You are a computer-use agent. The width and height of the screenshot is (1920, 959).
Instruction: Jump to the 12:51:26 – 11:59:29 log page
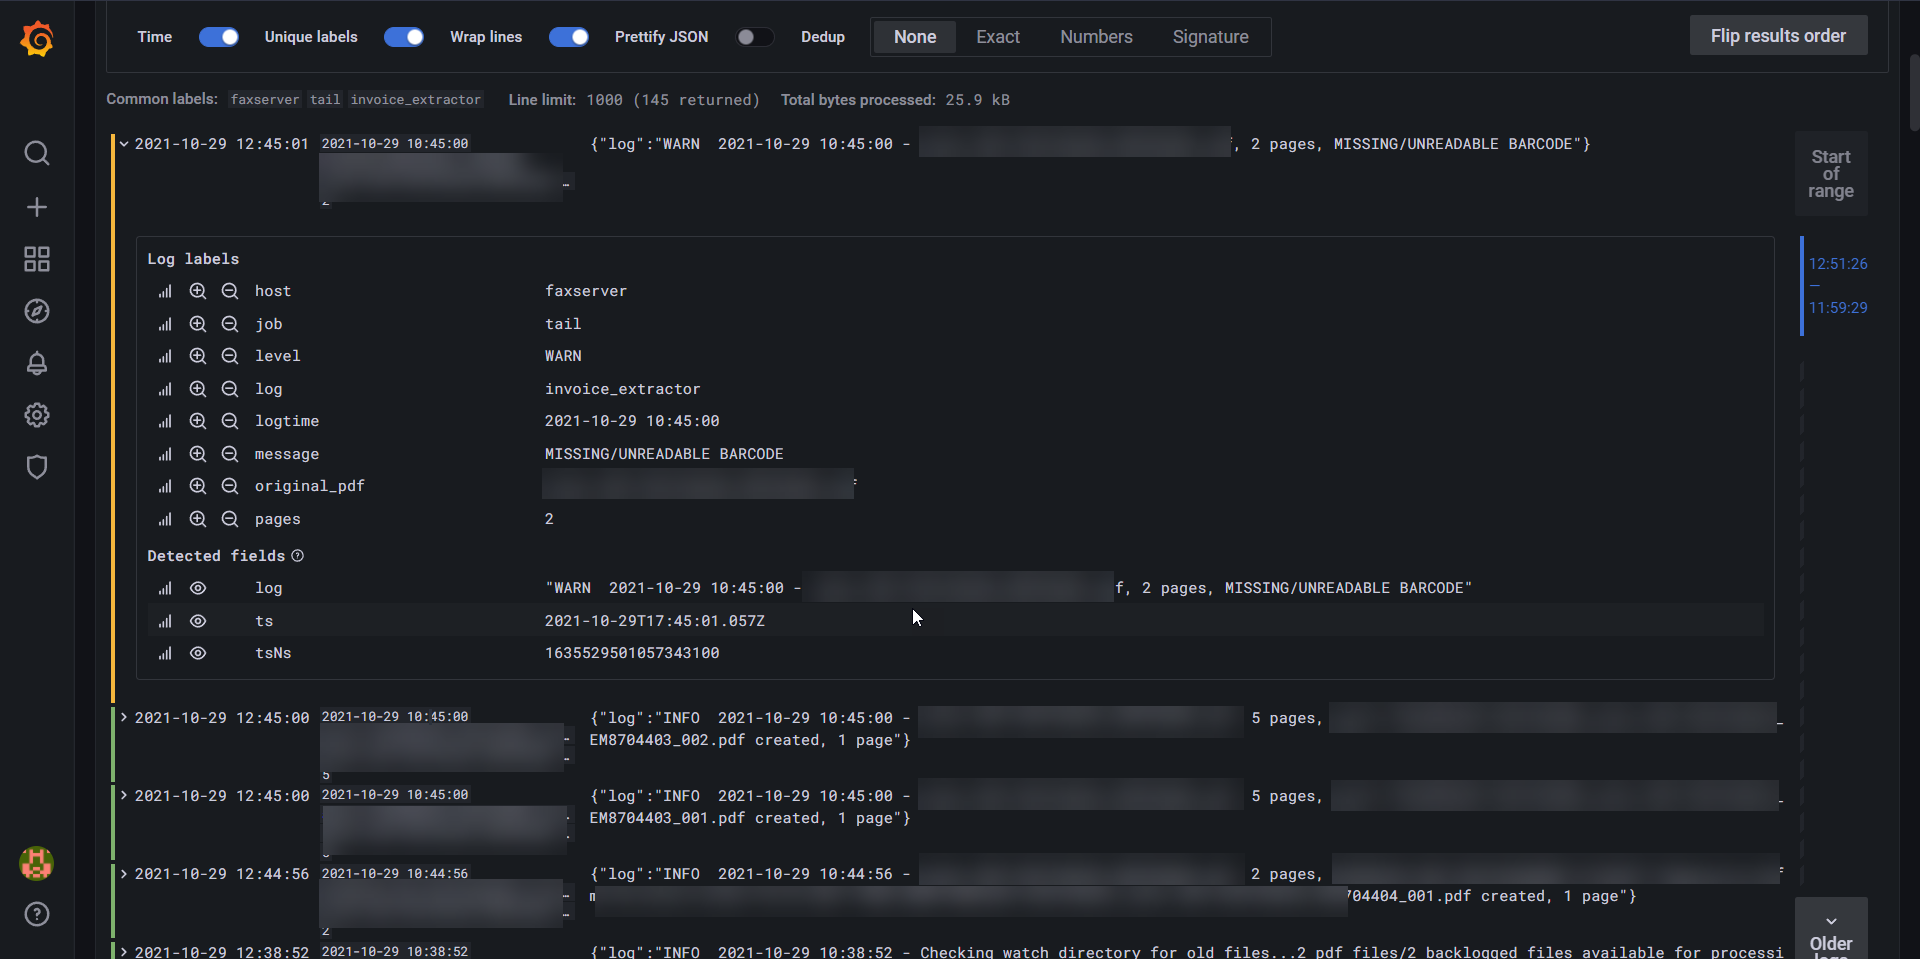click(x=1837, y=286)
